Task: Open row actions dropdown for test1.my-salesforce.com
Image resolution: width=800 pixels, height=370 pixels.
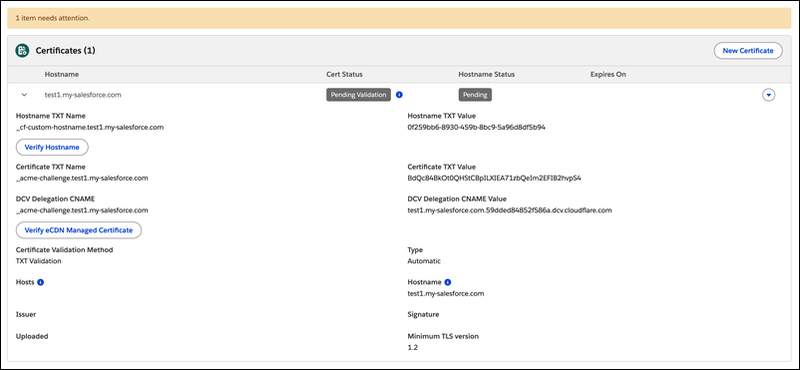Action: pyautogui.click(x=769, y=95)
